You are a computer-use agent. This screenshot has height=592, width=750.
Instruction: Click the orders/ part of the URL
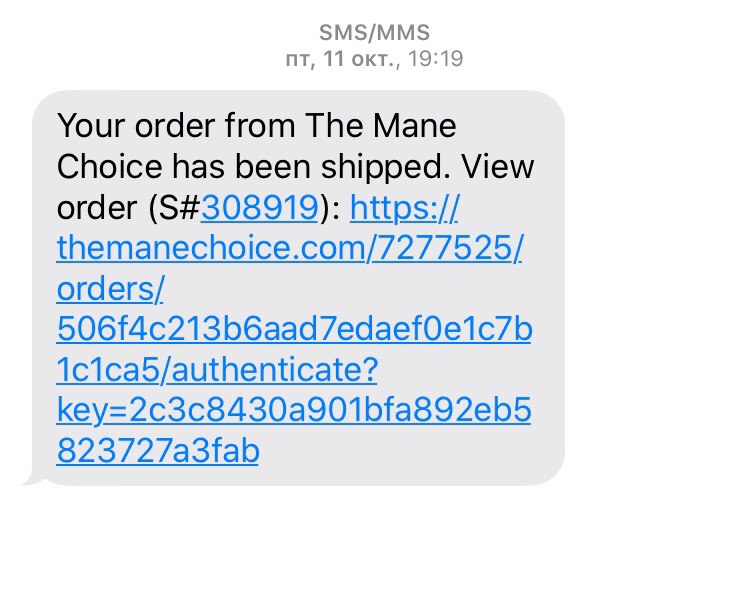tap(110, 289)
